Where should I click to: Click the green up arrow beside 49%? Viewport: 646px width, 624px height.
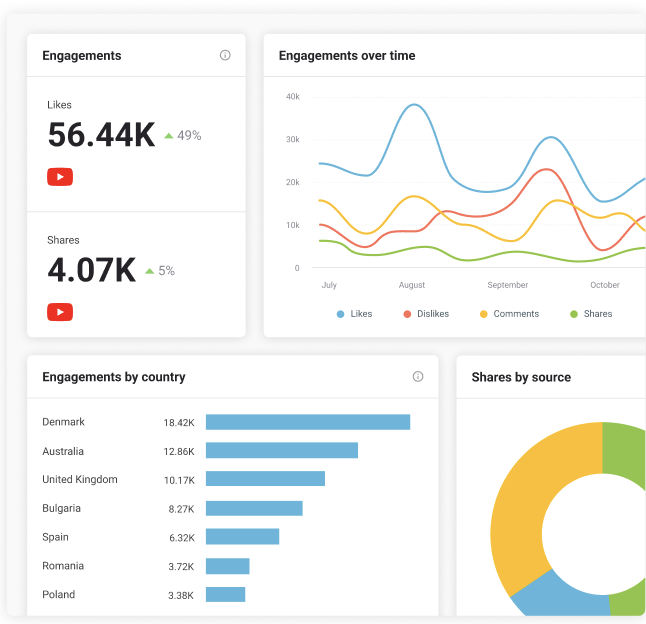click(169, 136)
